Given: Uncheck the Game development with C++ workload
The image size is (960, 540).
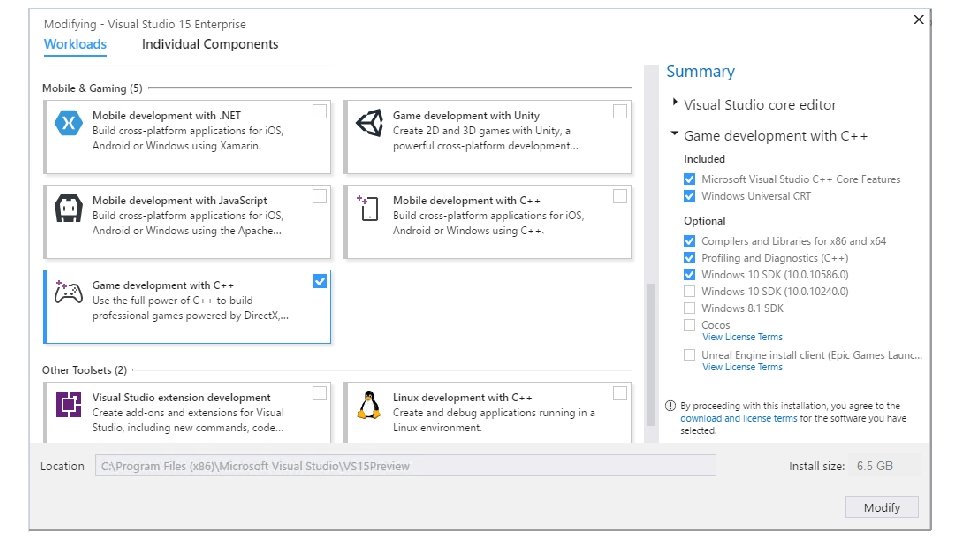Looking at the screenshot, I should point(320,282).
